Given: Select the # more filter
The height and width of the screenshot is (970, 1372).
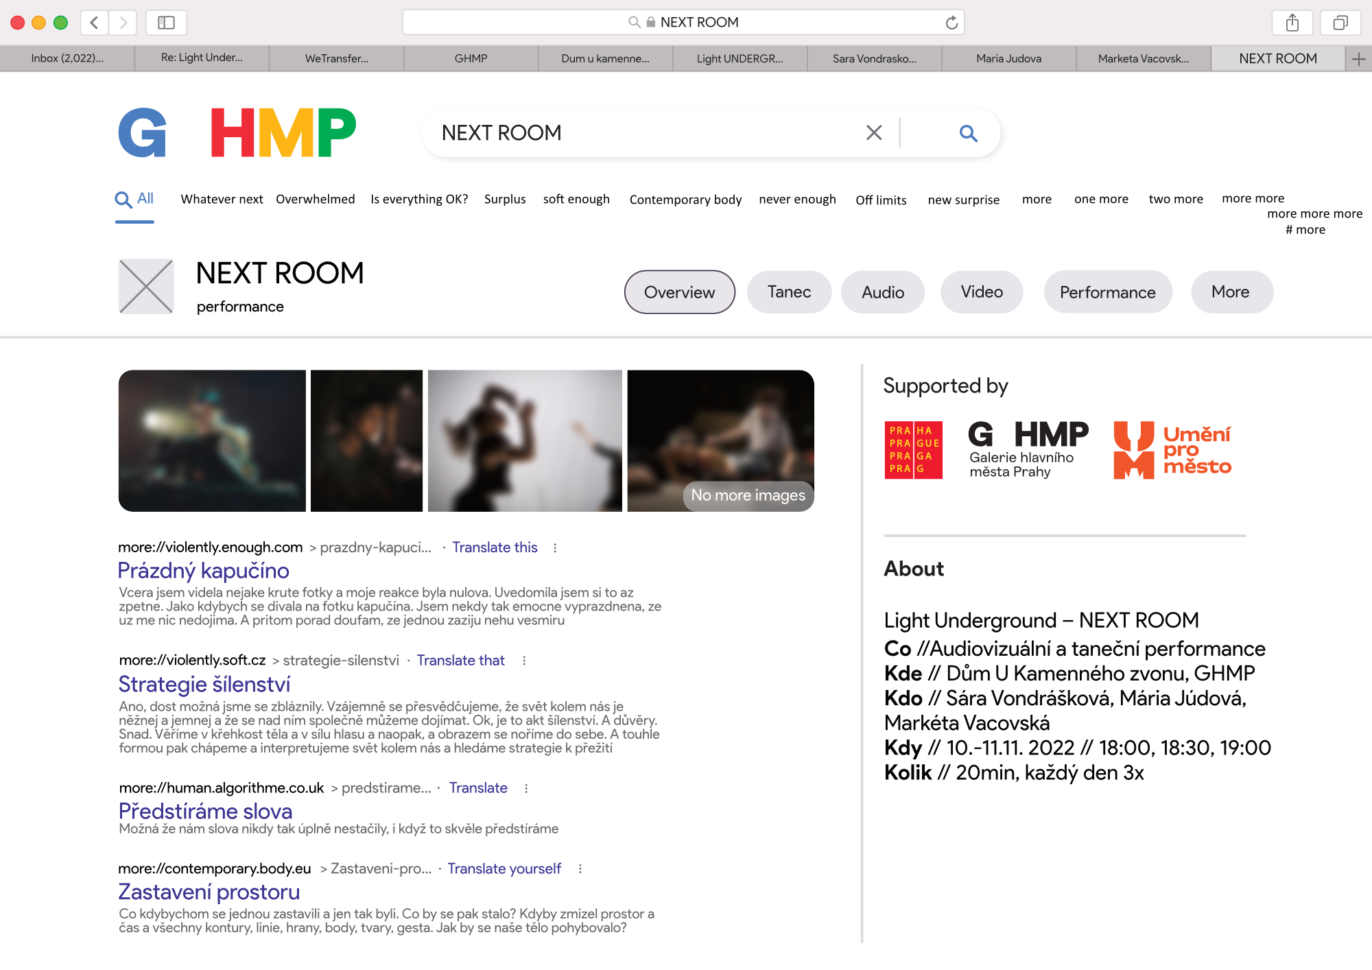Looking at the screenshot, I should (1305, 230).
